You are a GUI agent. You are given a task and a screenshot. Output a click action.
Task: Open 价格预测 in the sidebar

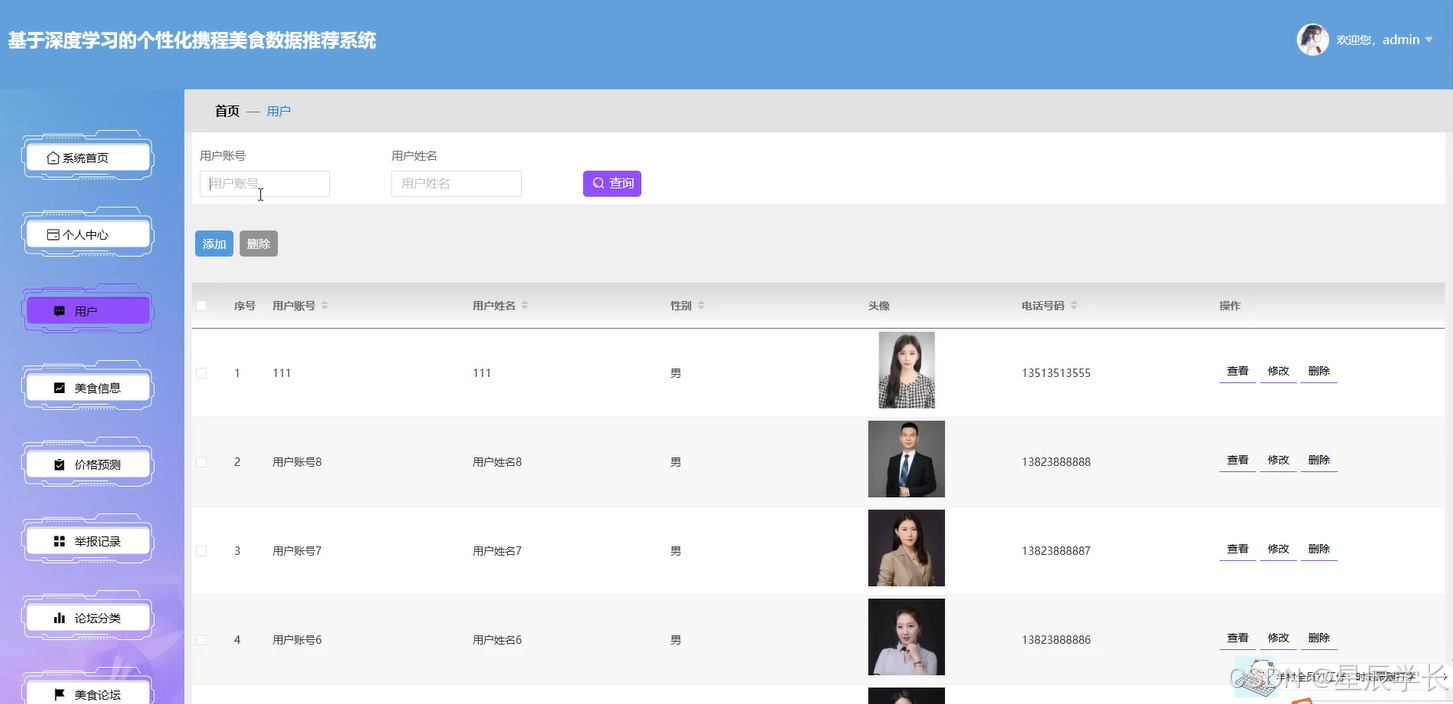(x=87, y=465)
